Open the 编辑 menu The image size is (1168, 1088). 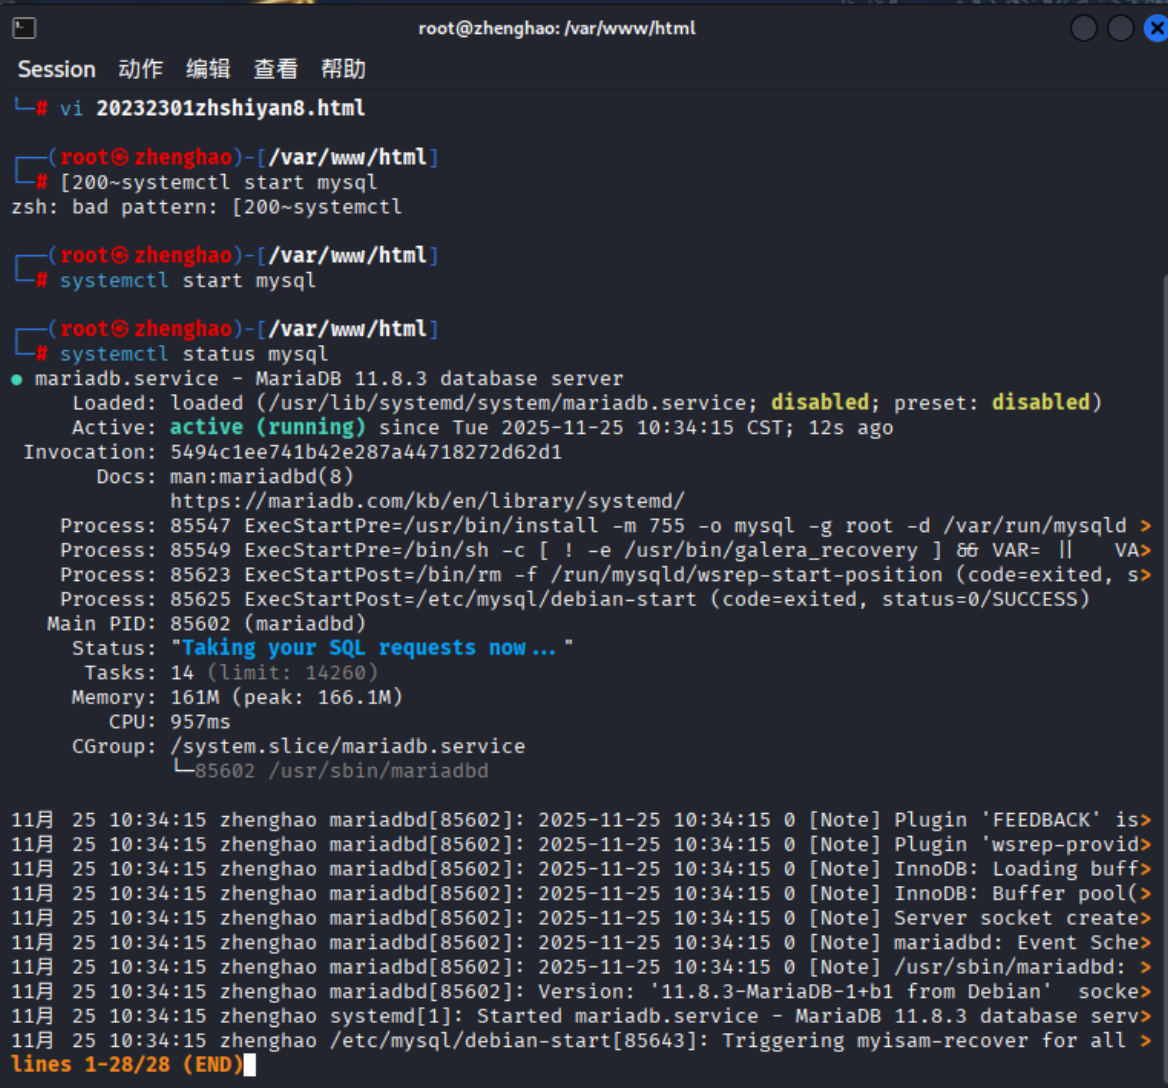(x=208, y=69)
